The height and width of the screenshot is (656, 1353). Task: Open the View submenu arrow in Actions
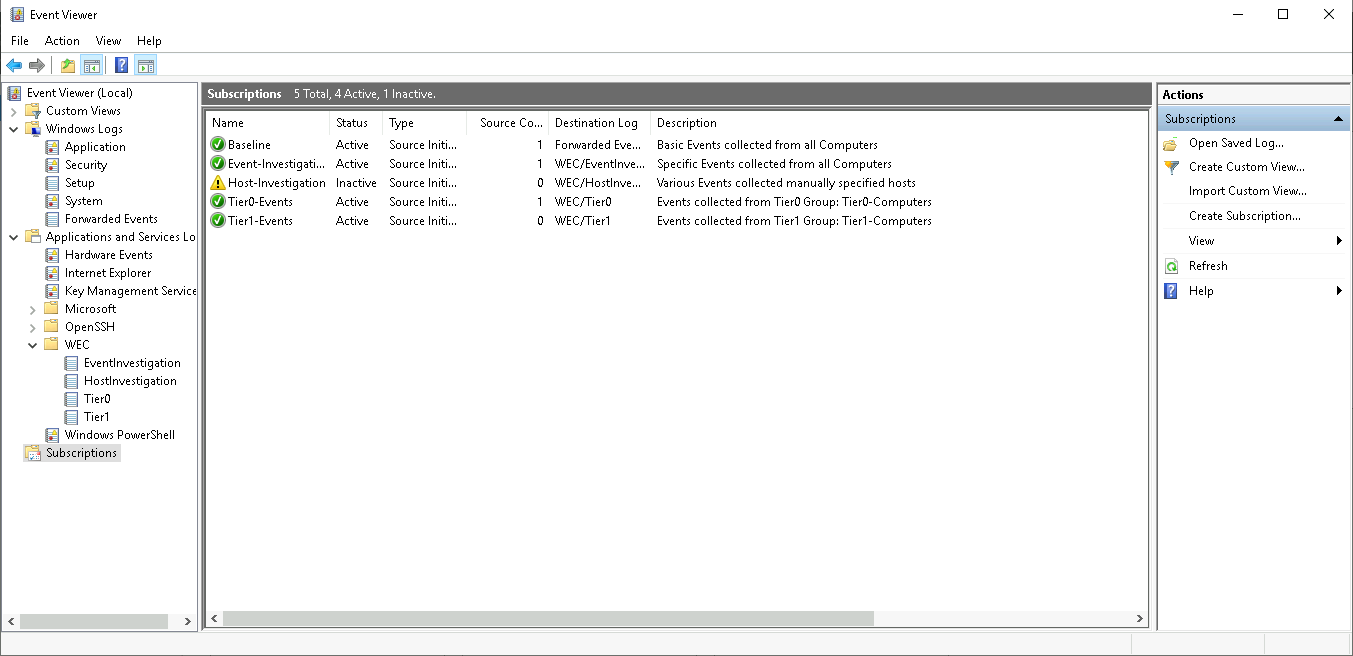1339,241
